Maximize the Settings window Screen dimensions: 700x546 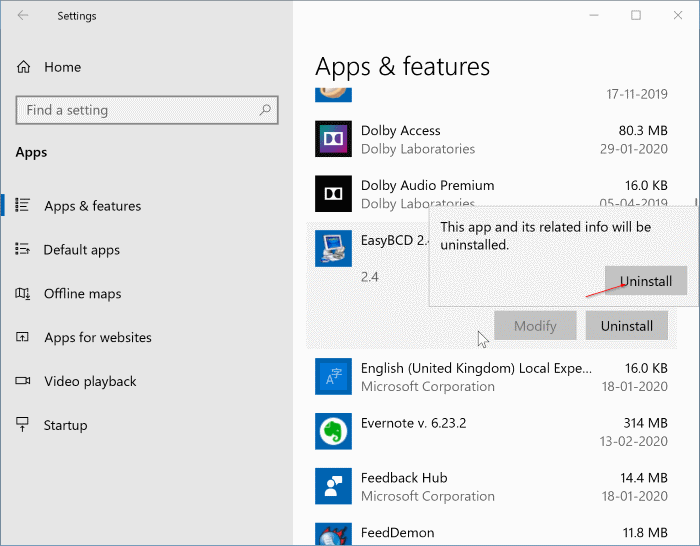click(636, 15)
